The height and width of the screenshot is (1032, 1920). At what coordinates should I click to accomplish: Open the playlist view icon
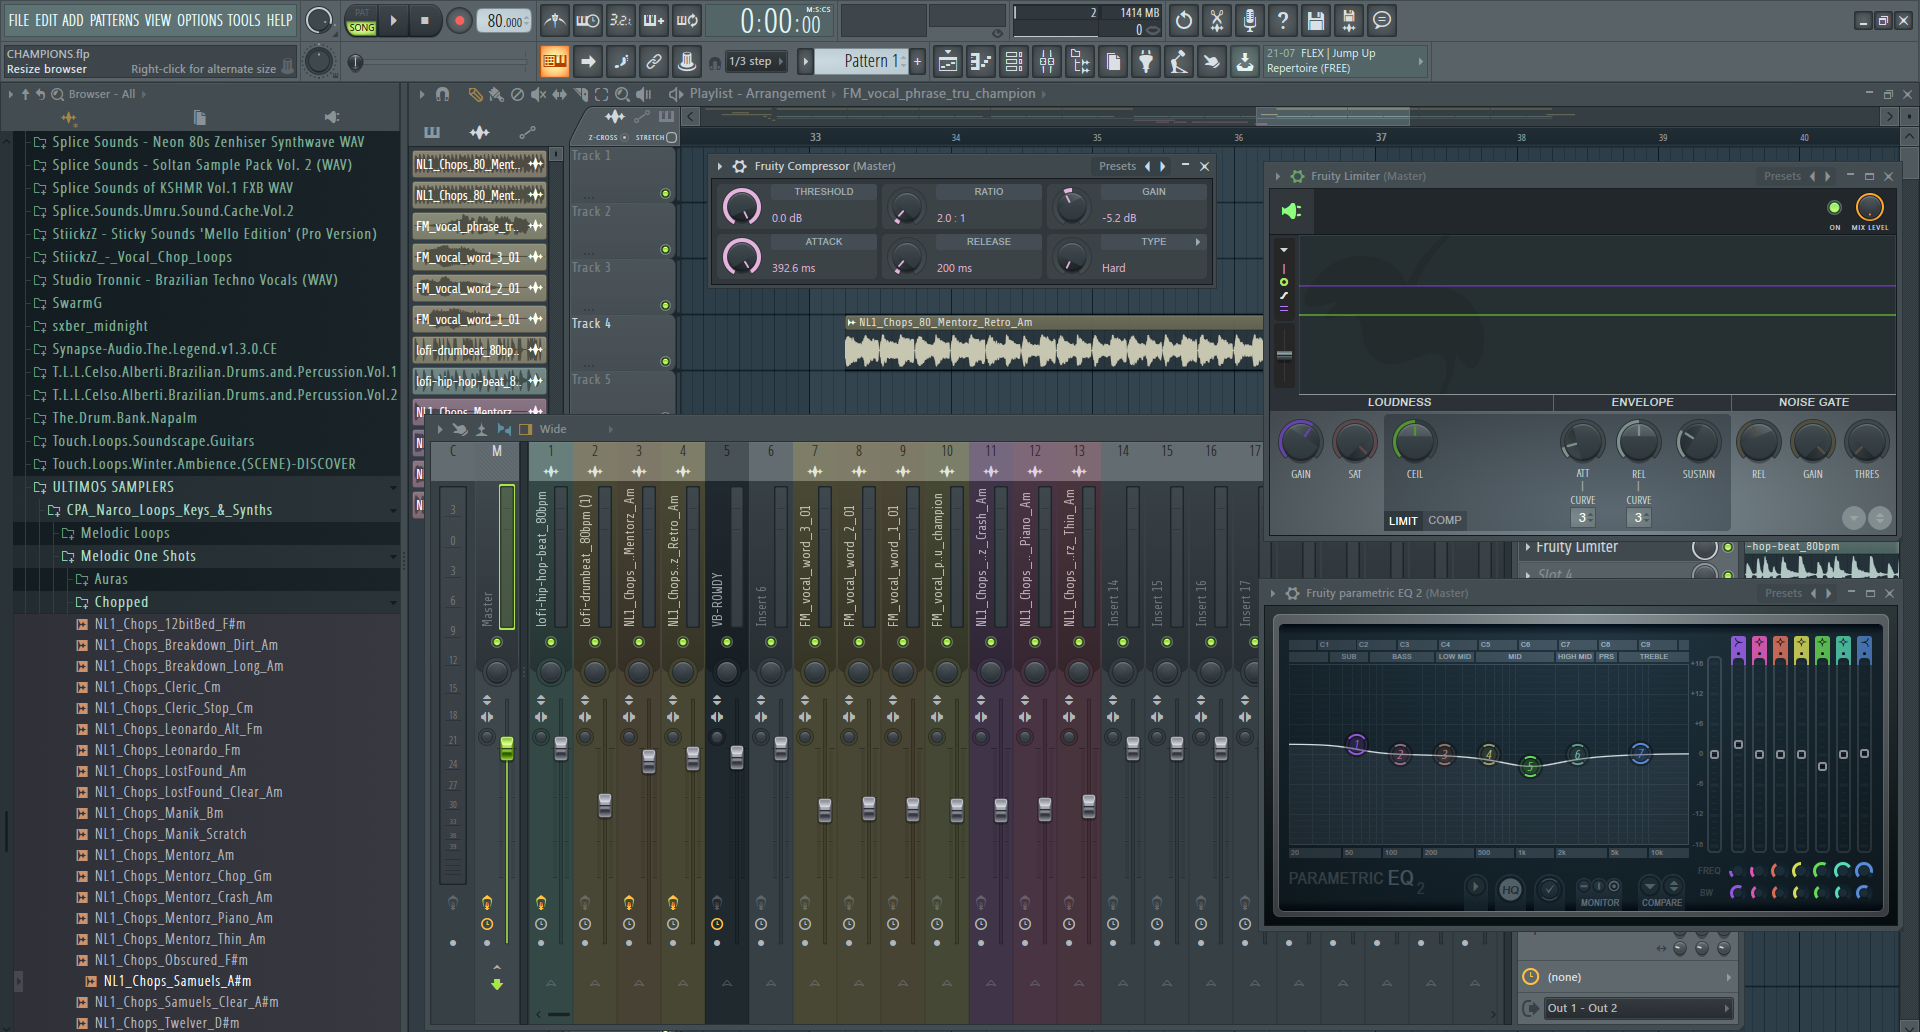click(948, 62)
